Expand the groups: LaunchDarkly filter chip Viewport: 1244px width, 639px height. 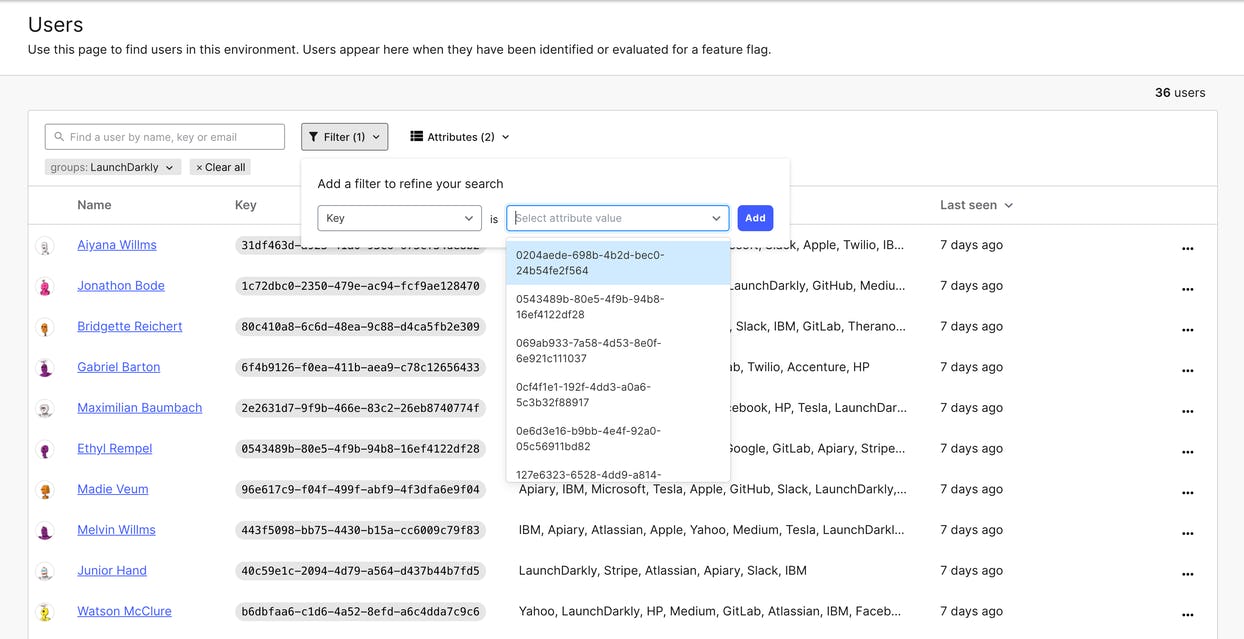pos(168,167)
